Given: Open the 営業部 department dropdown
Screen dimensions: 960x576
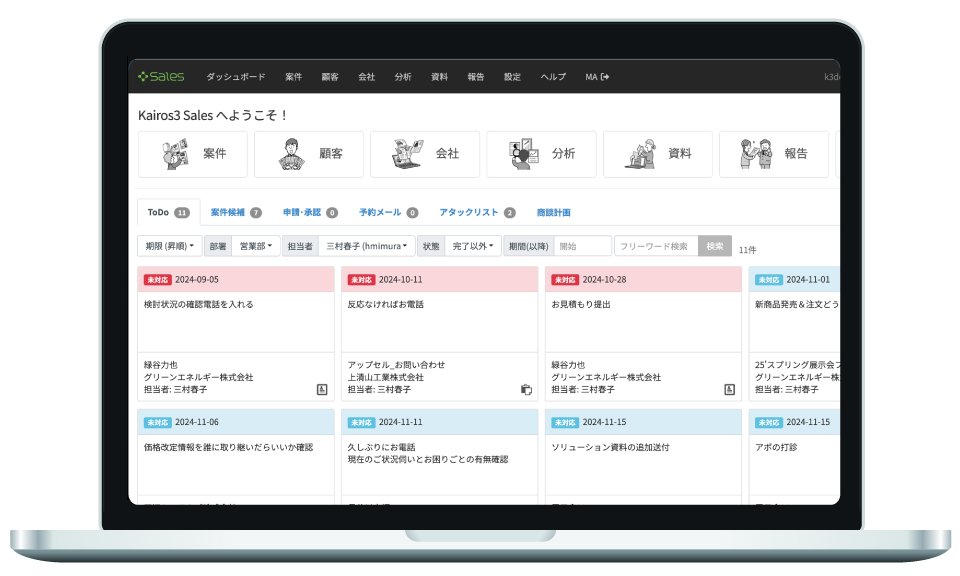Looking at the screenshot, I should pyautogui.click(x=255, y=246).
